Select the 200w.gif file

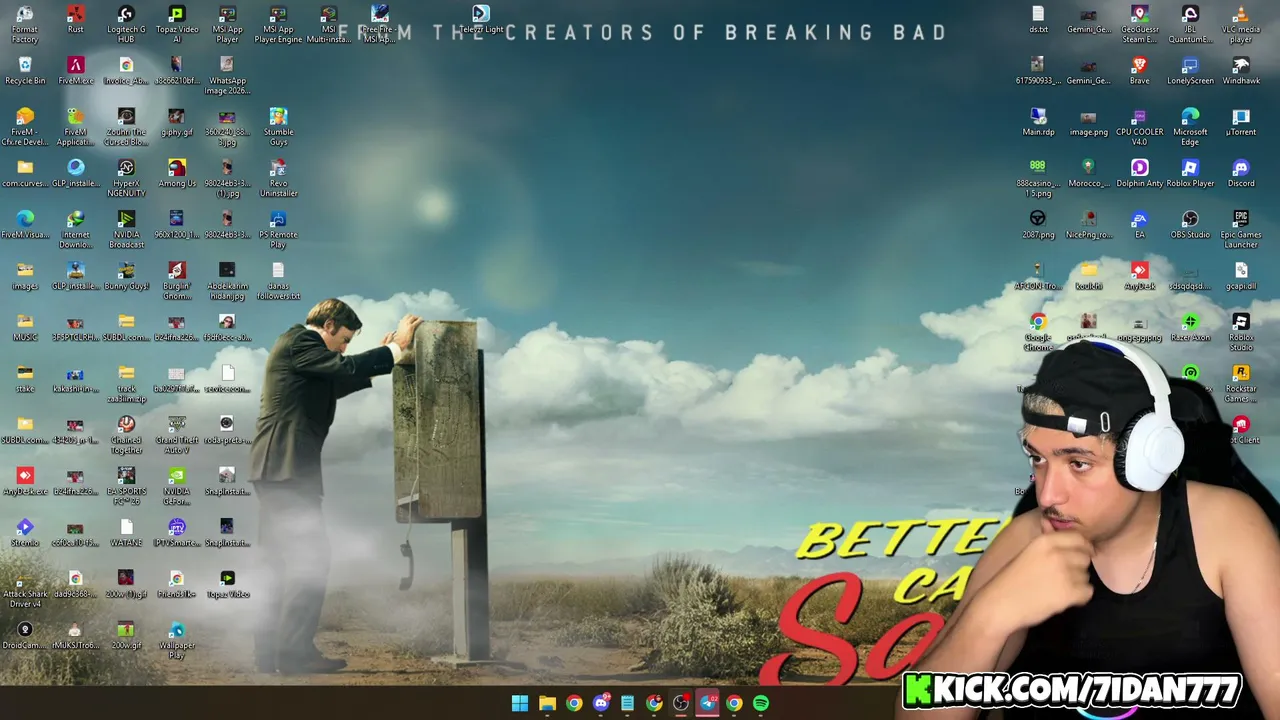pos(126,635)
